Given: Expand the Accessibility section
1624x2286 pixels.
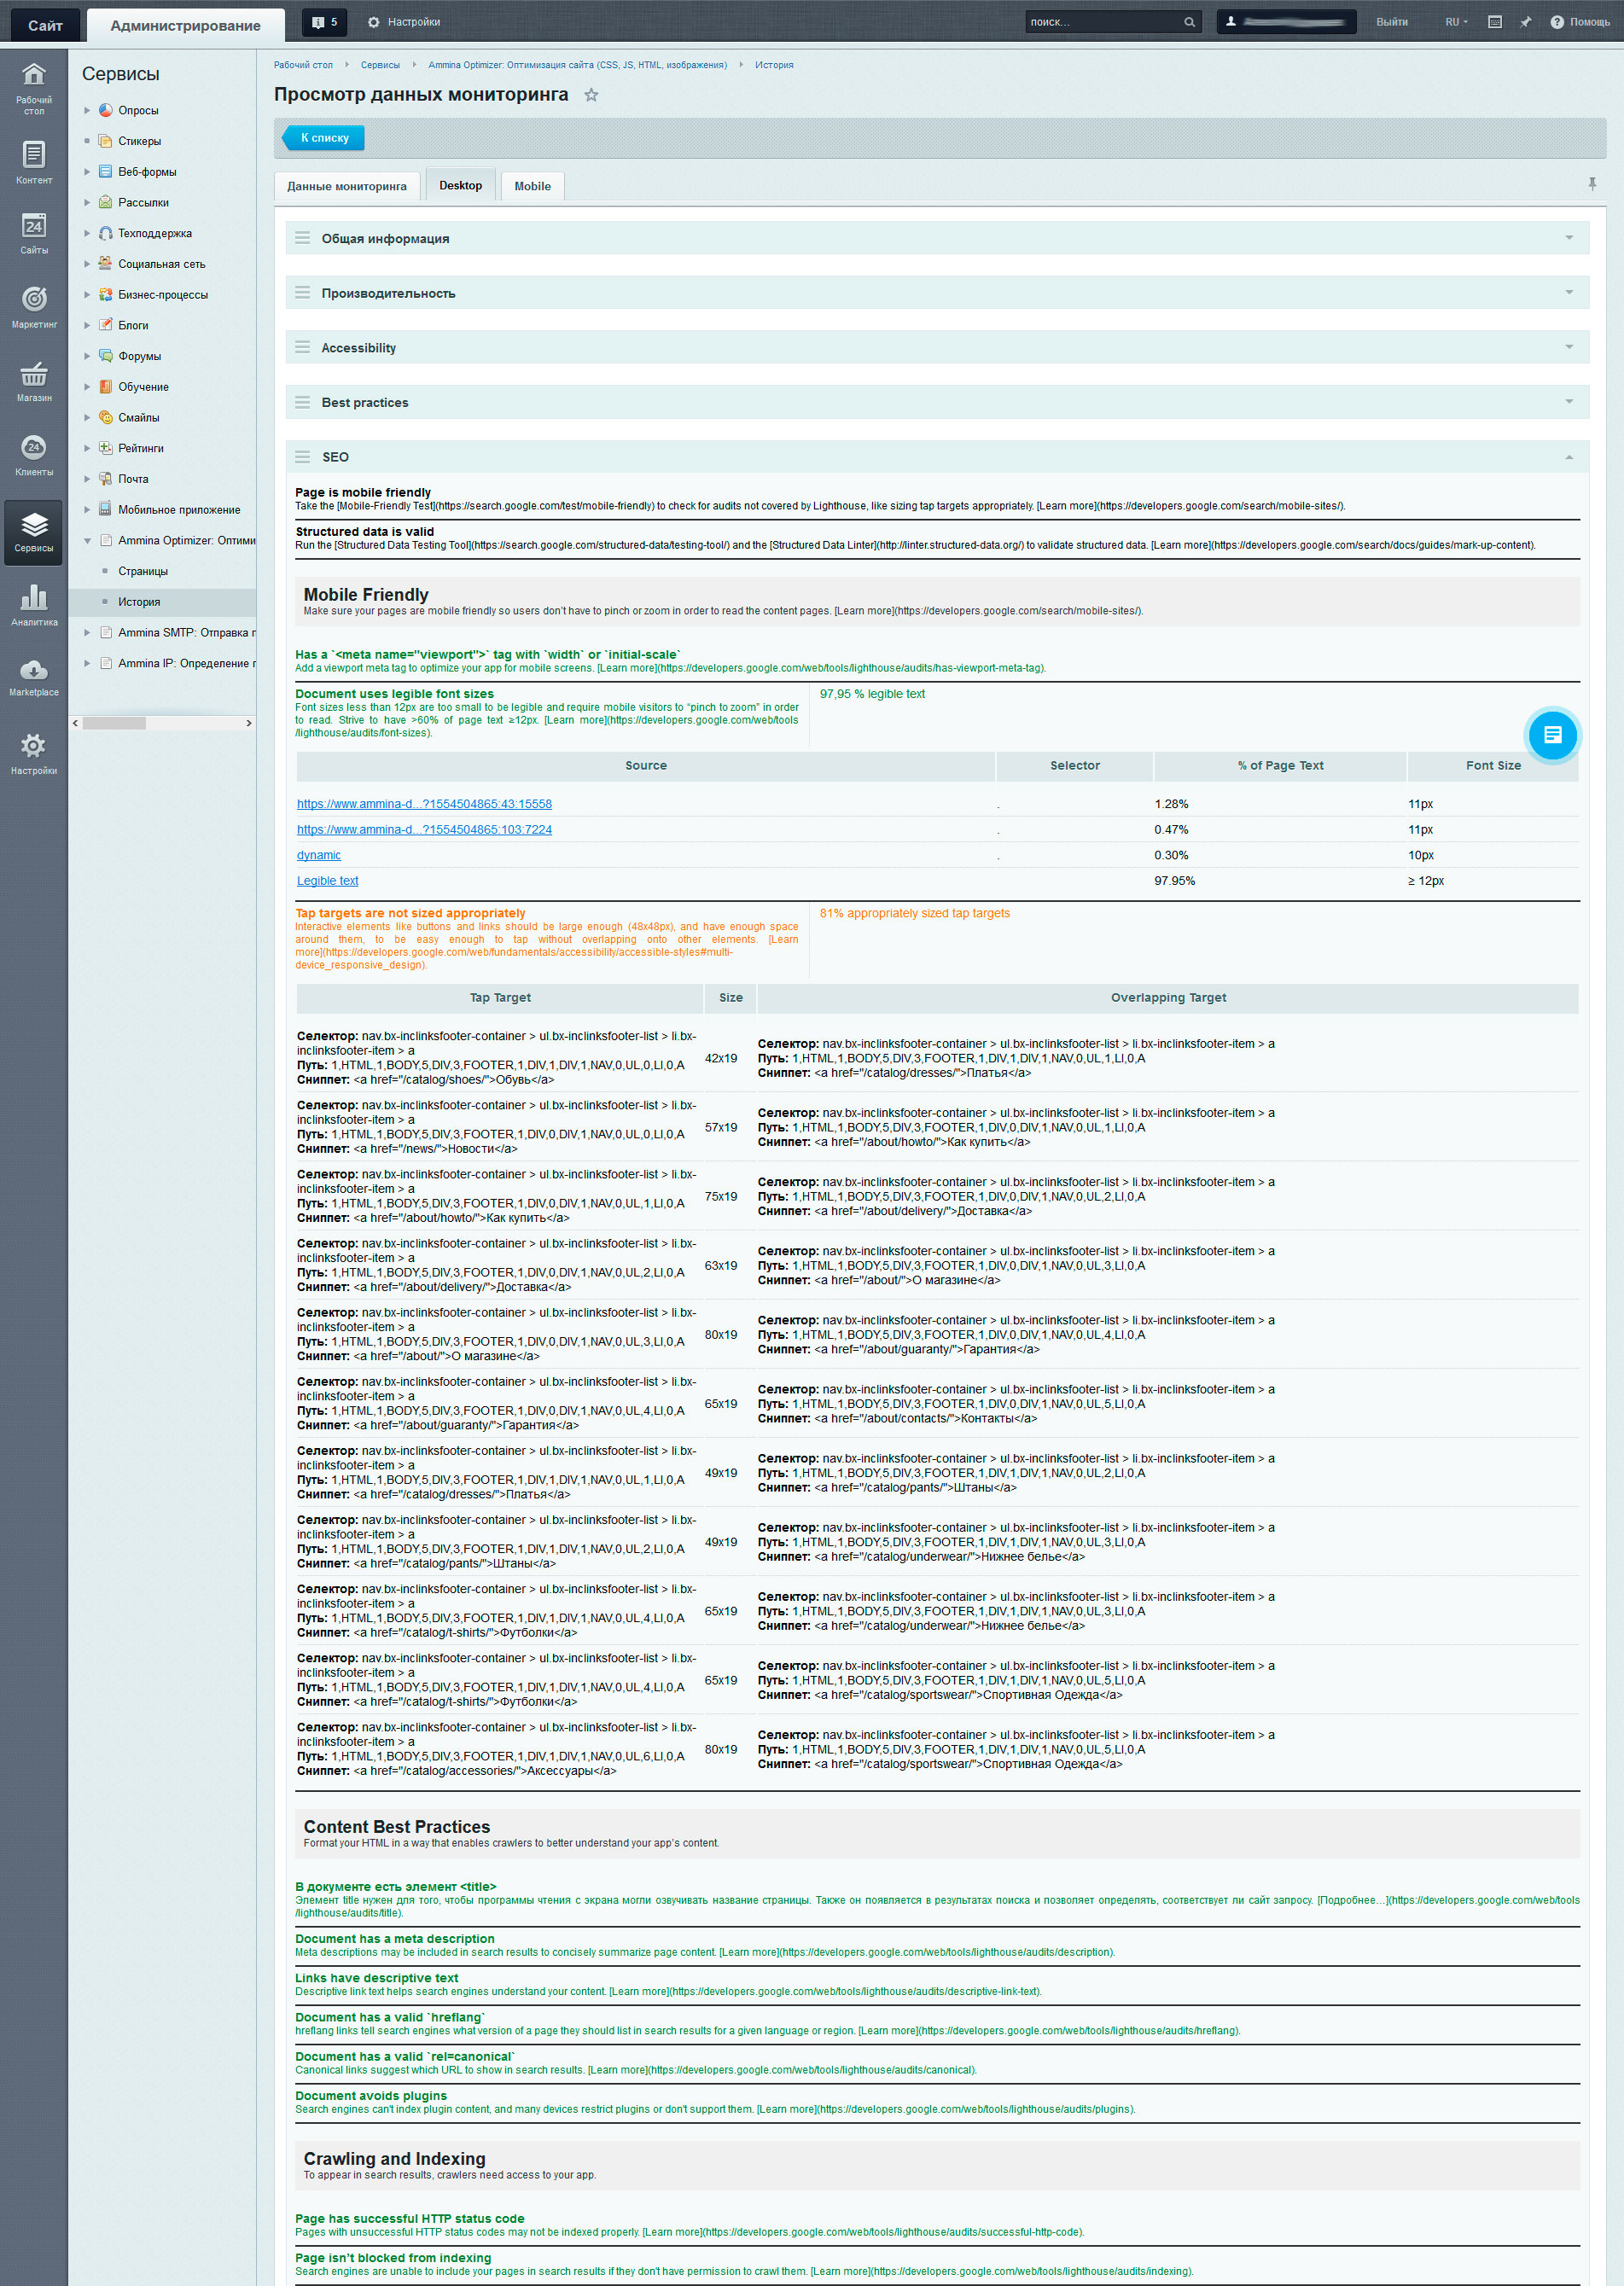Looking at the screenshot, I should (x=1568, y=348).
